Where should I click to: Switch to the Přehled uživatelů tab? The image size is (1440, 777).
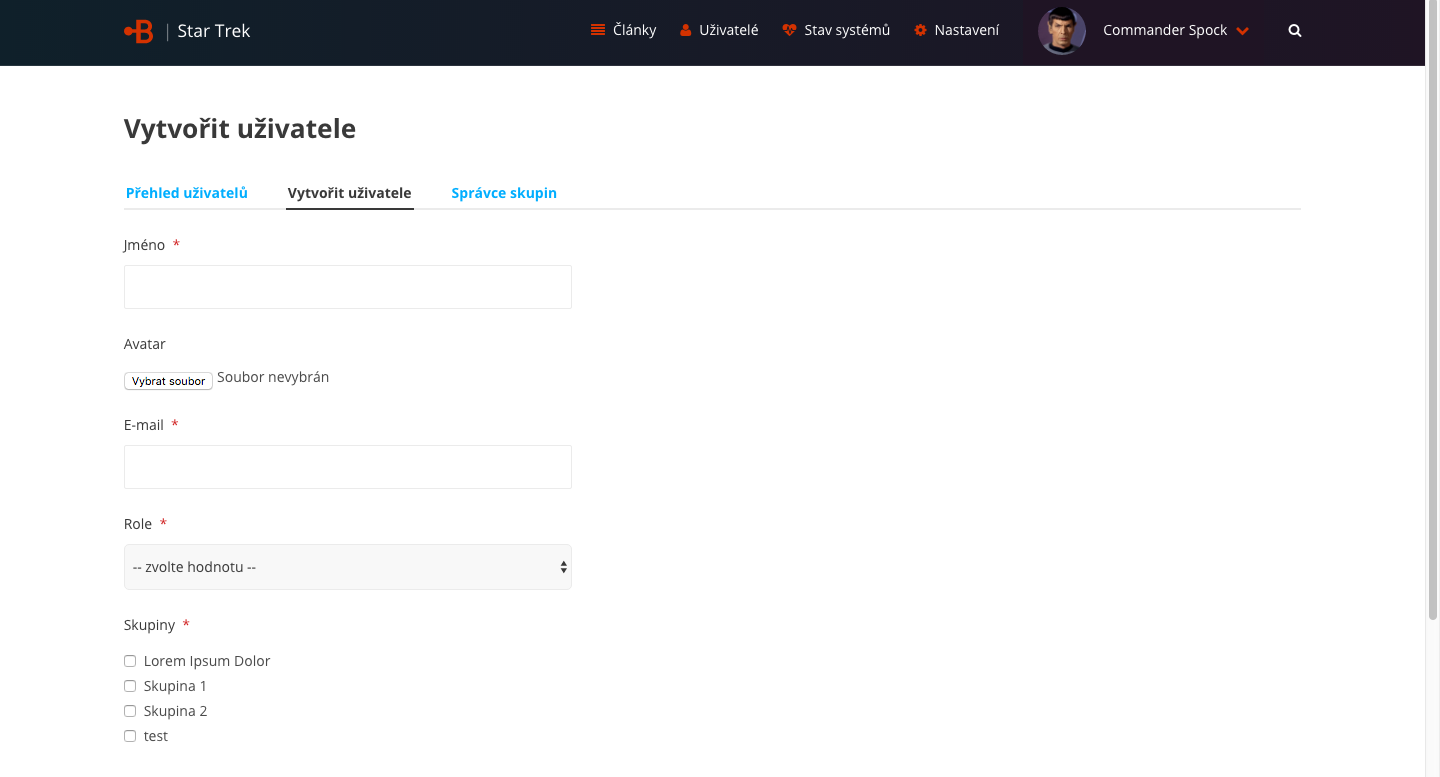pyautogui.click(x=187, y=192)
